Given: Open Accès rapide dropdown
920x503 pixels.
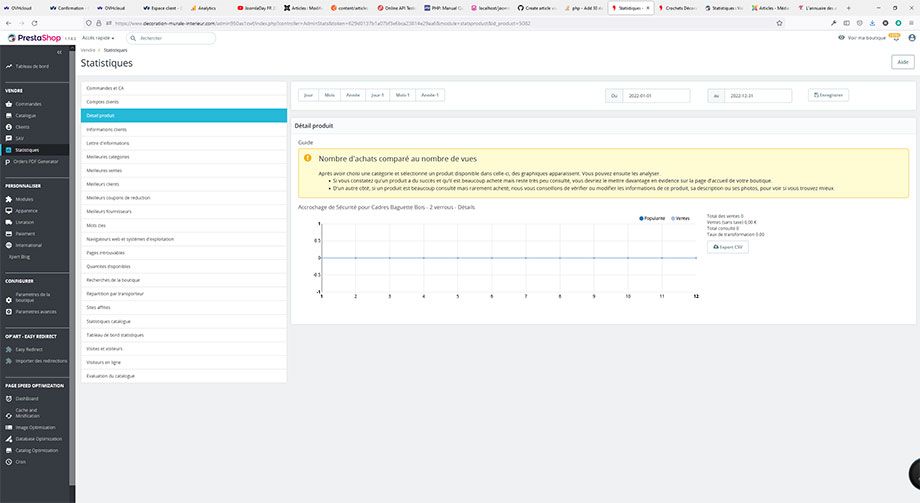Looking at the screenshot, I should (98, 38).
